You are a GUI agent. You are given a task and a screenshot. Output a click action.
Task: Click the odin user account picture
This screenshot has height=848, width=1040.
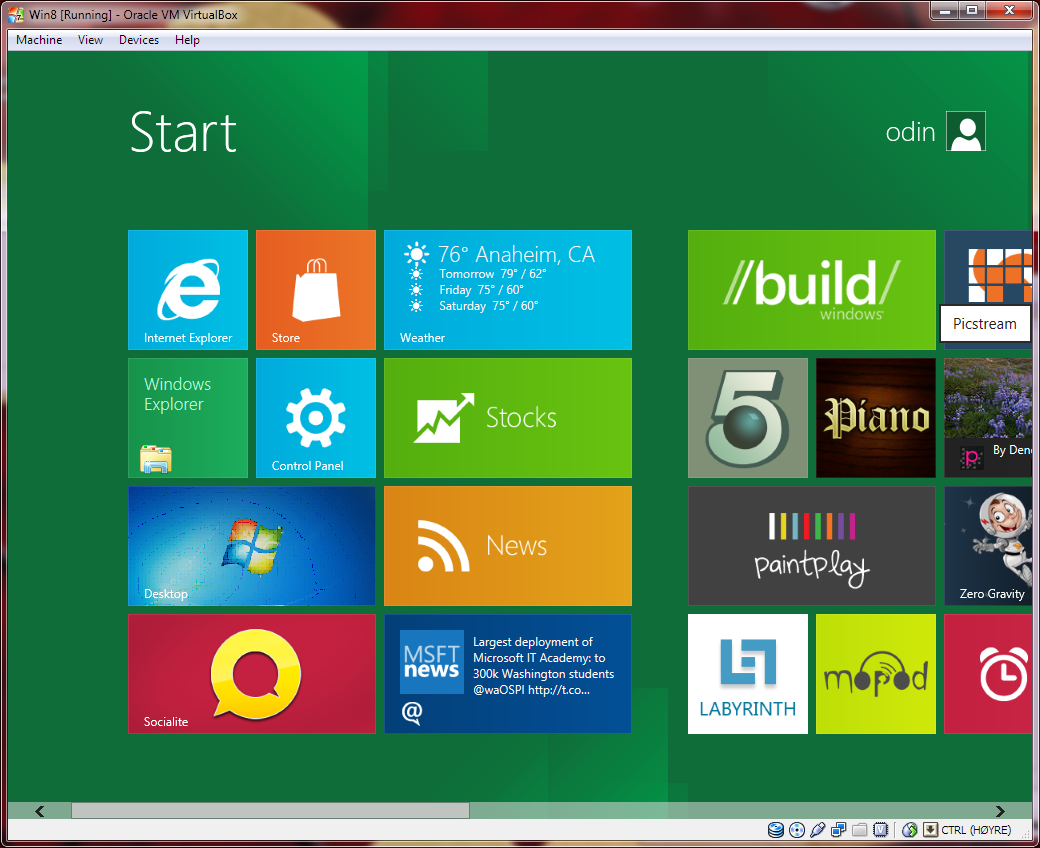[x=966, y=131]
